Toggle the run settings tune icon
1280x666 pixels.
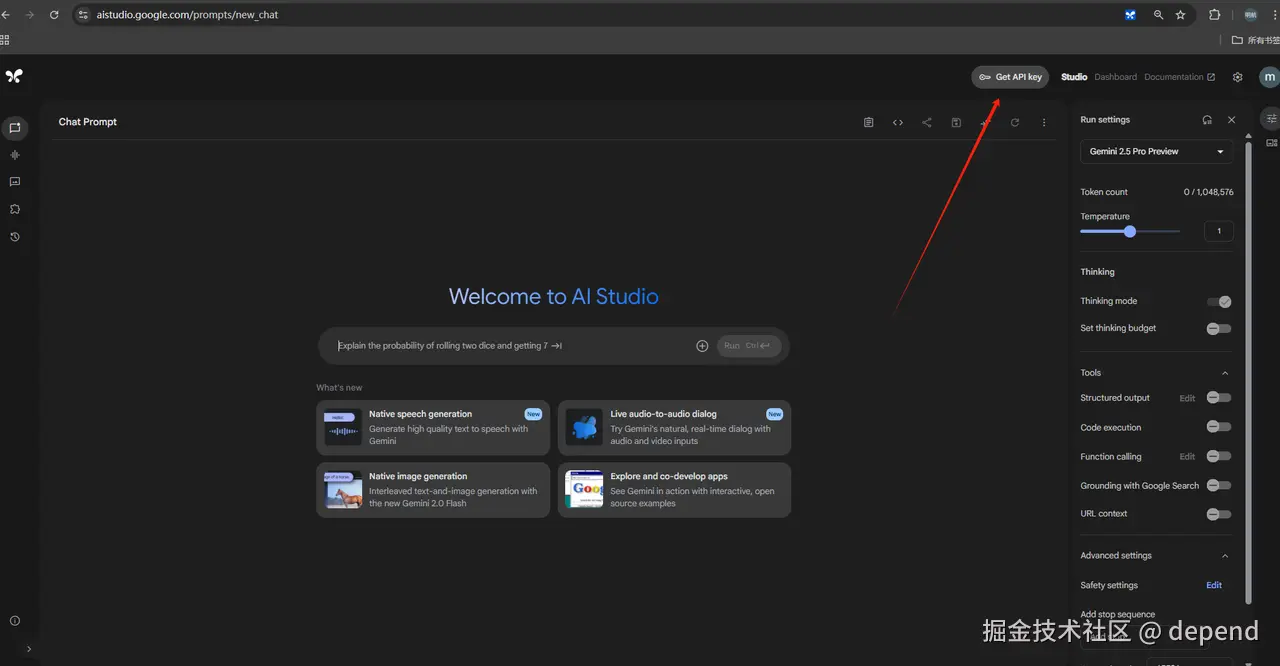[x=1271, y=118]
